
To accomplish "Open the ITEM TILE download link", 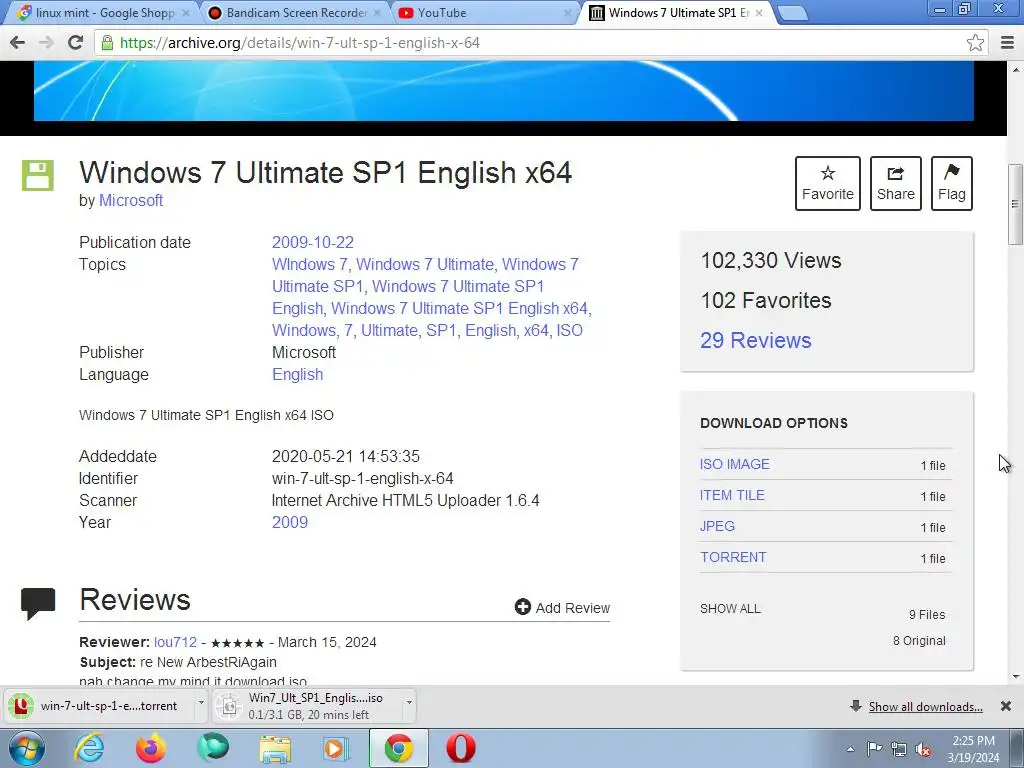I will [x=732, y=495].
